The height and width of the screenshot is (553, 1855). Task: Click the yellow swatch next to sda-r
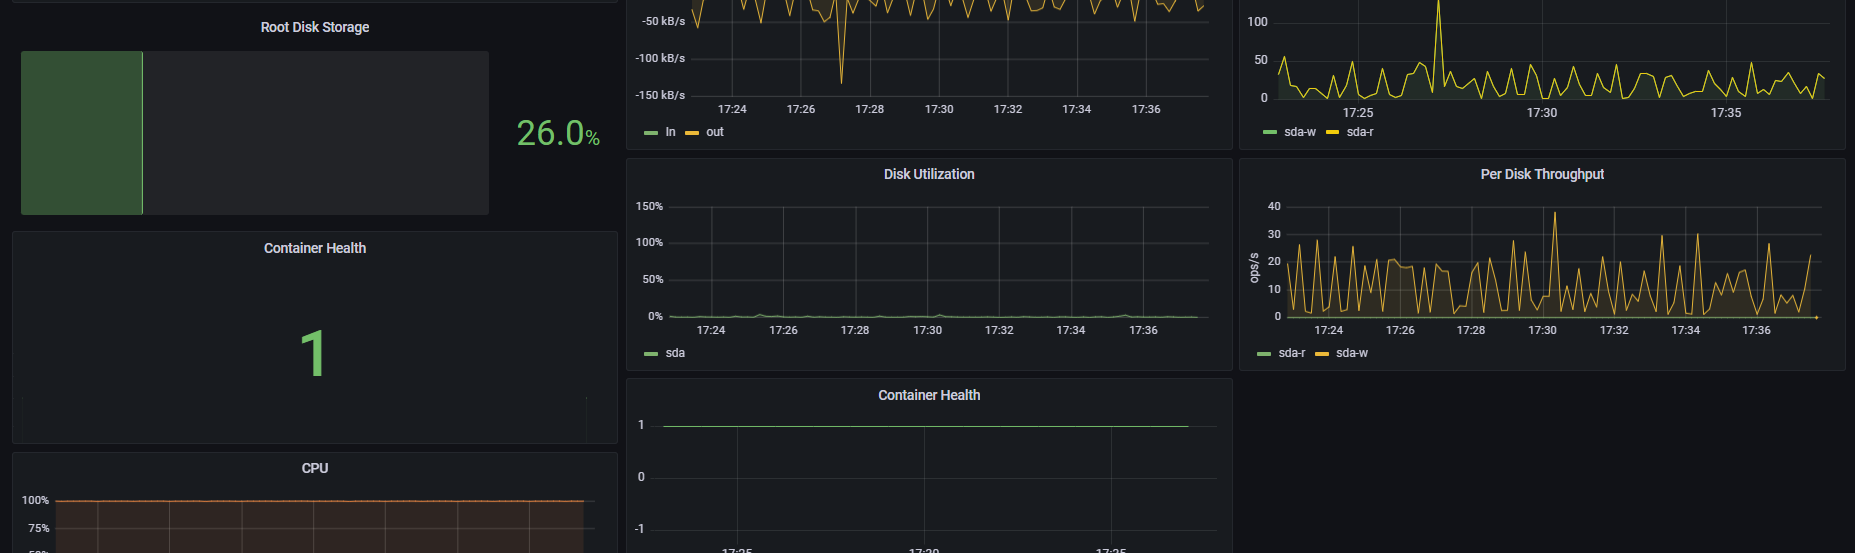tap(1332, 133)
